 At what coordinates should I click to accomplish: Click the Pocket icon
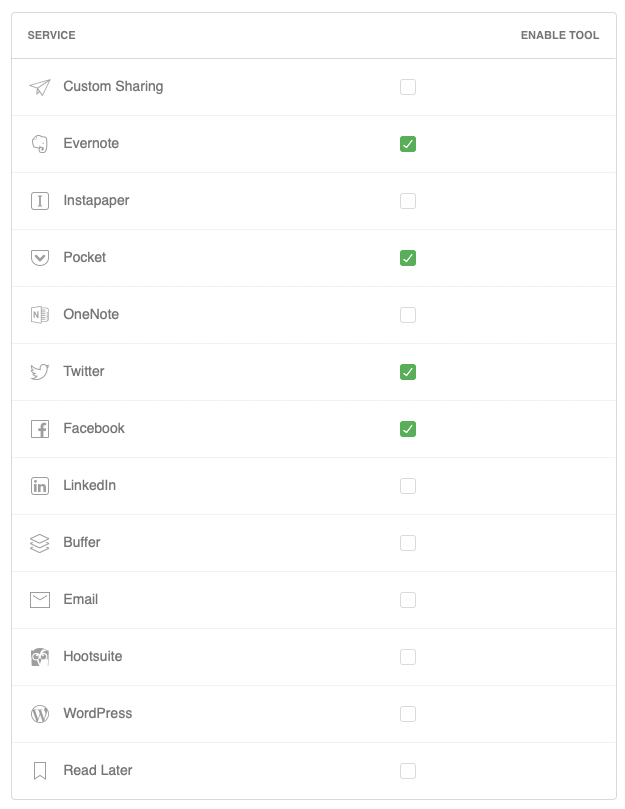click(x=40, y=257)
